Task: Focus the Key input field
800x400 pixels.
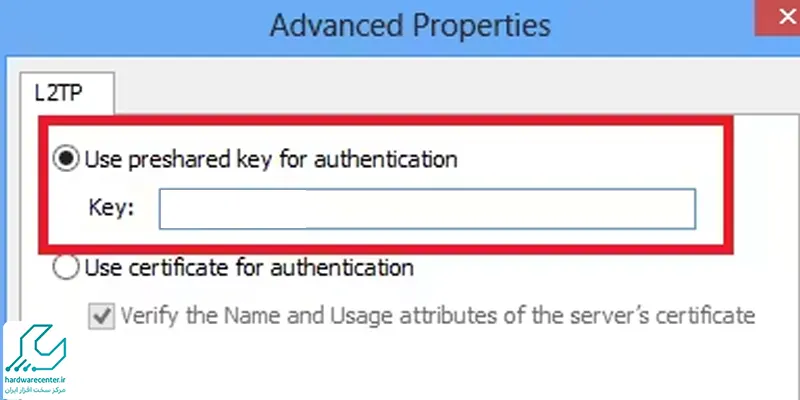Action: [x=427, y=209]
